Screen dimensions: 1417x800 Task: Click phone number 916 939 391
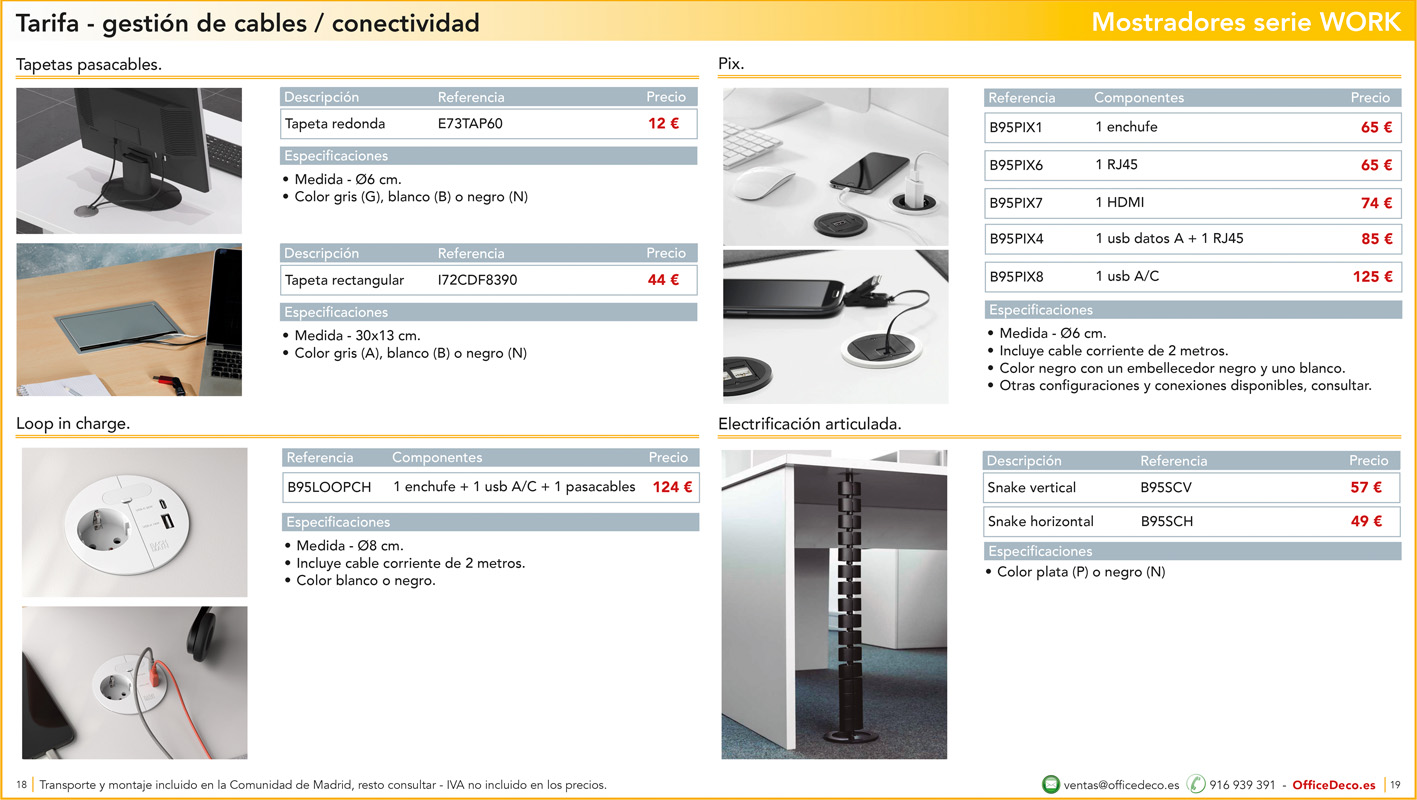(1242, 785)
